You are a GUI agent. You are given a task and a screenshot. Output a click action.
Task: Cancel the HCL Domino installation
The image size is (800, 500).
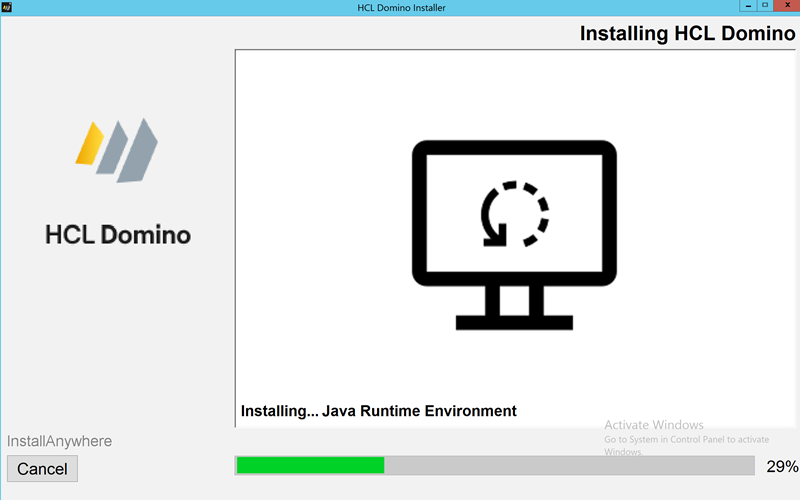[x=42, y=468]
